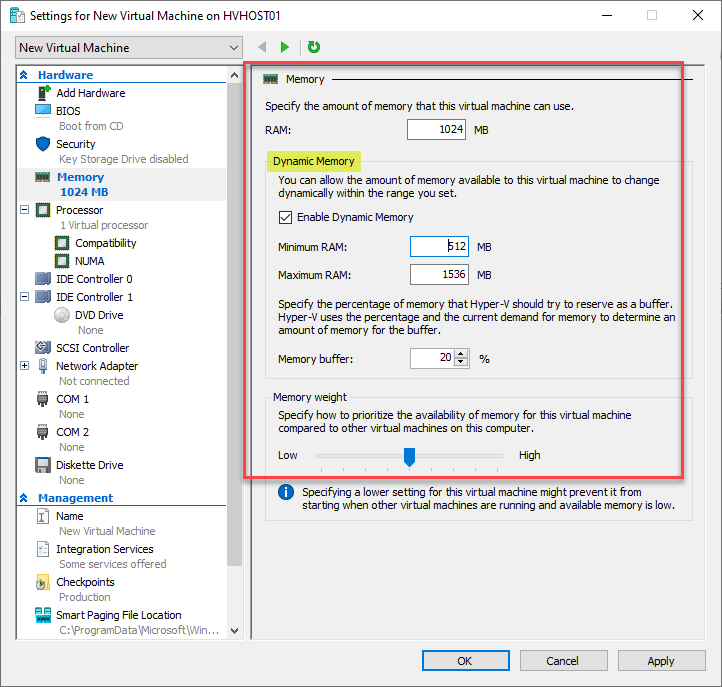Select the Diskette Drive tree item

90,465
